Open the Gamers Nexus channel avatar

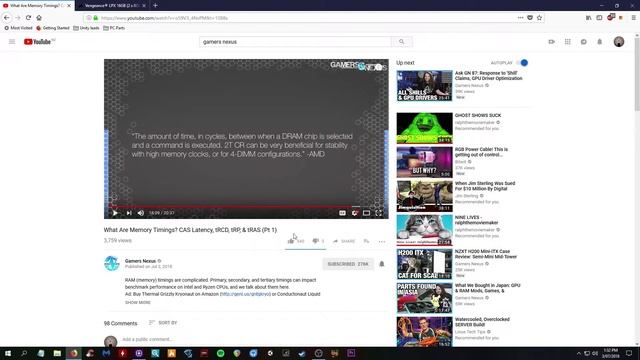tap(111, 263)
